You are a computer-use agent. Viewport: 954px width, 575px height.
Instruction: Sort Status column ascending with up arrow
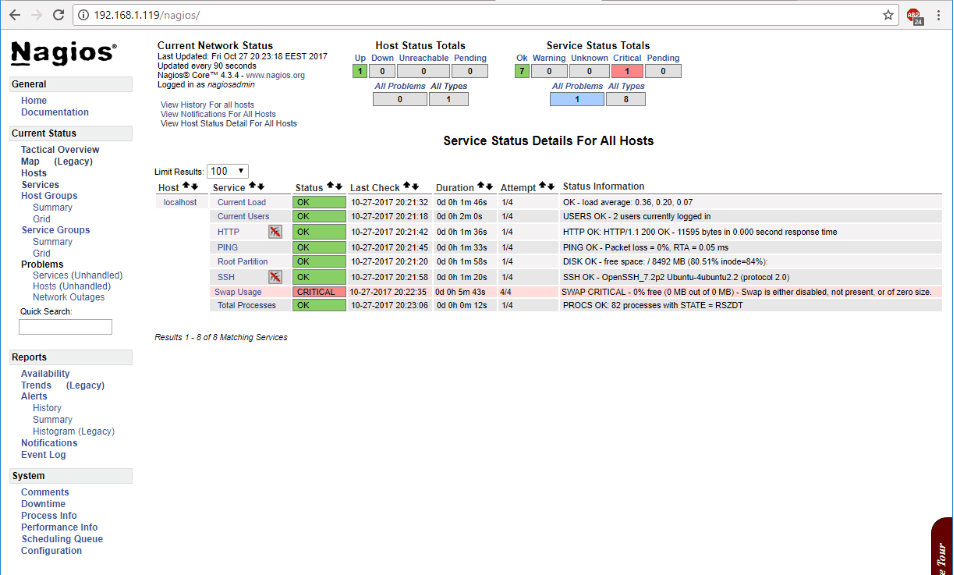(330, 186)
